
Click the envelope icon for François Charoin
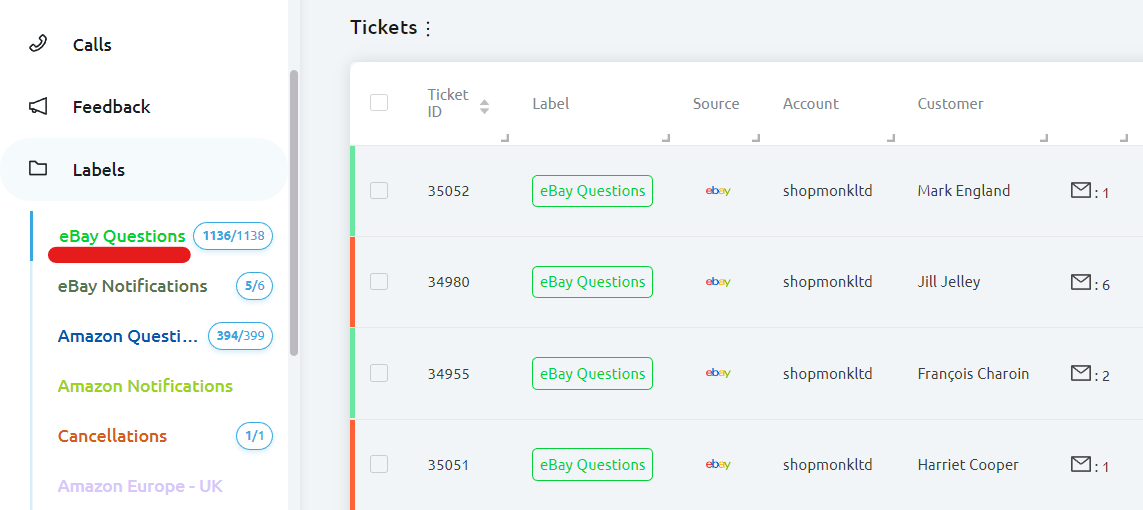coord(1080,373)
